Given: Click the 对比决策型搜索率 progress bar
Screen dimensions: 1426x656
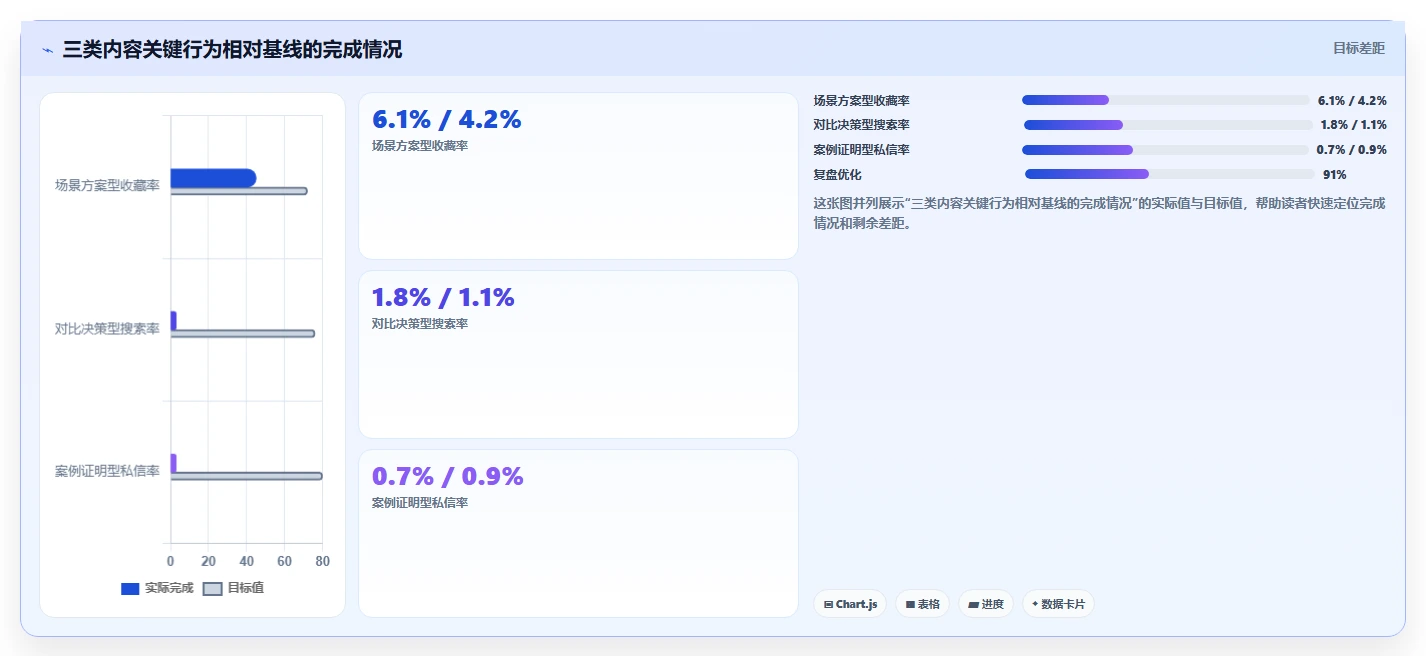Looking at the screenshot, I should [1167, 125].
